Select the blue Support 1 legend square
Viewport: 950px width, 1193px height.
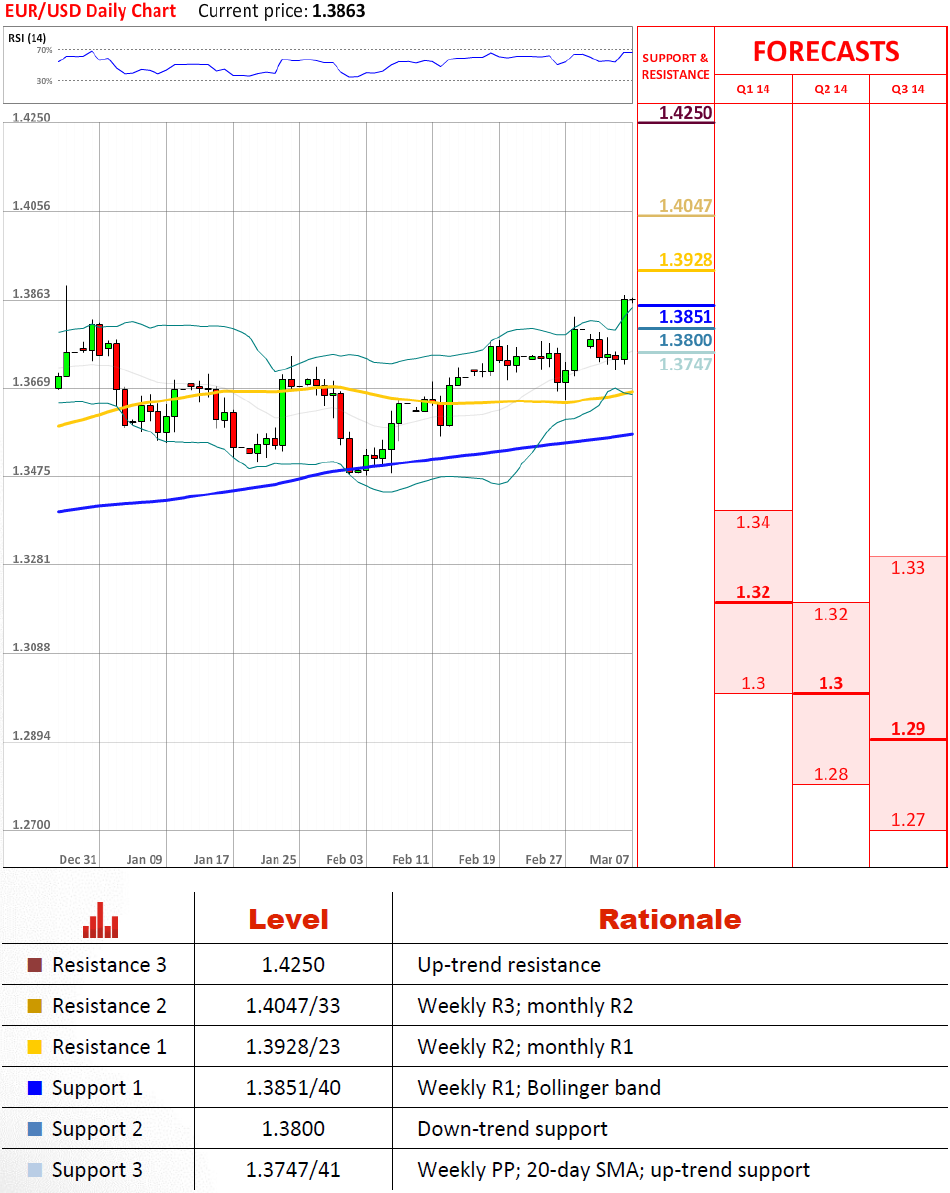point(35,1088)
